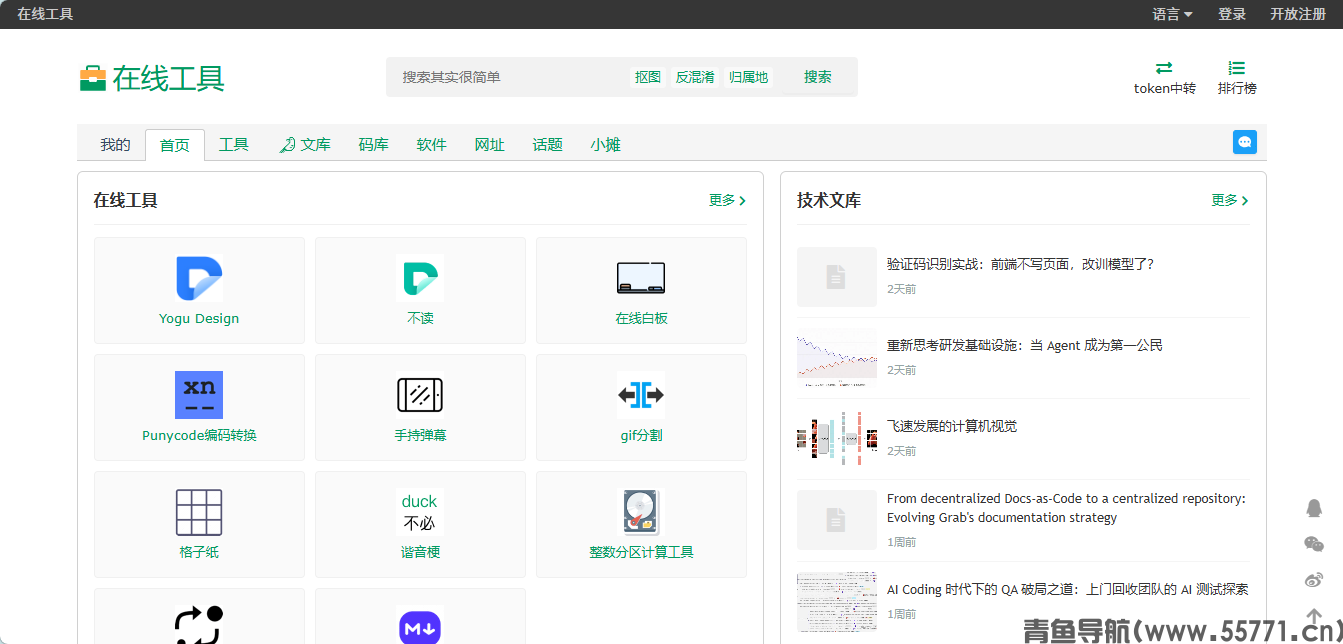Image resolution: width=1343 pixels, height=644 pixels.
Task: Open the 文库 tab
Action: coord(305,145)
